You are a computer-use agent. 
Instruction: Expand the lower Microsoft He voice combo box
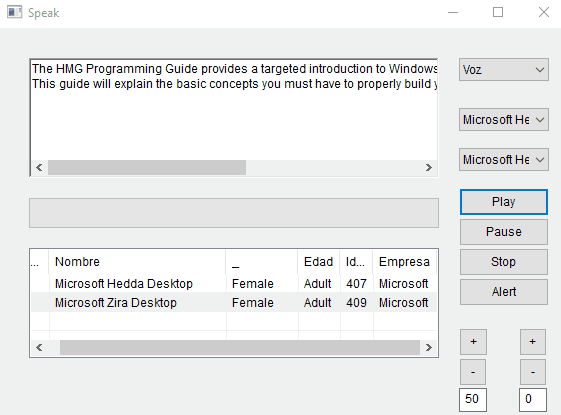coord(504,160)
